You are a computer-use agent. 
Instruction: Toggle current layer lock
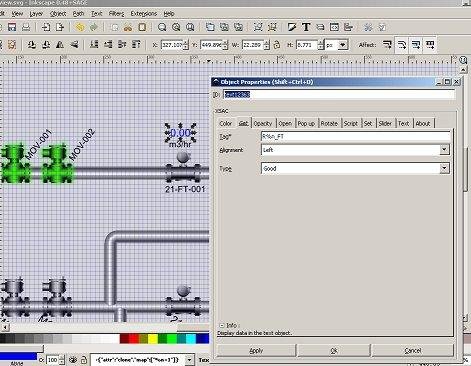(x=84, y=360)
